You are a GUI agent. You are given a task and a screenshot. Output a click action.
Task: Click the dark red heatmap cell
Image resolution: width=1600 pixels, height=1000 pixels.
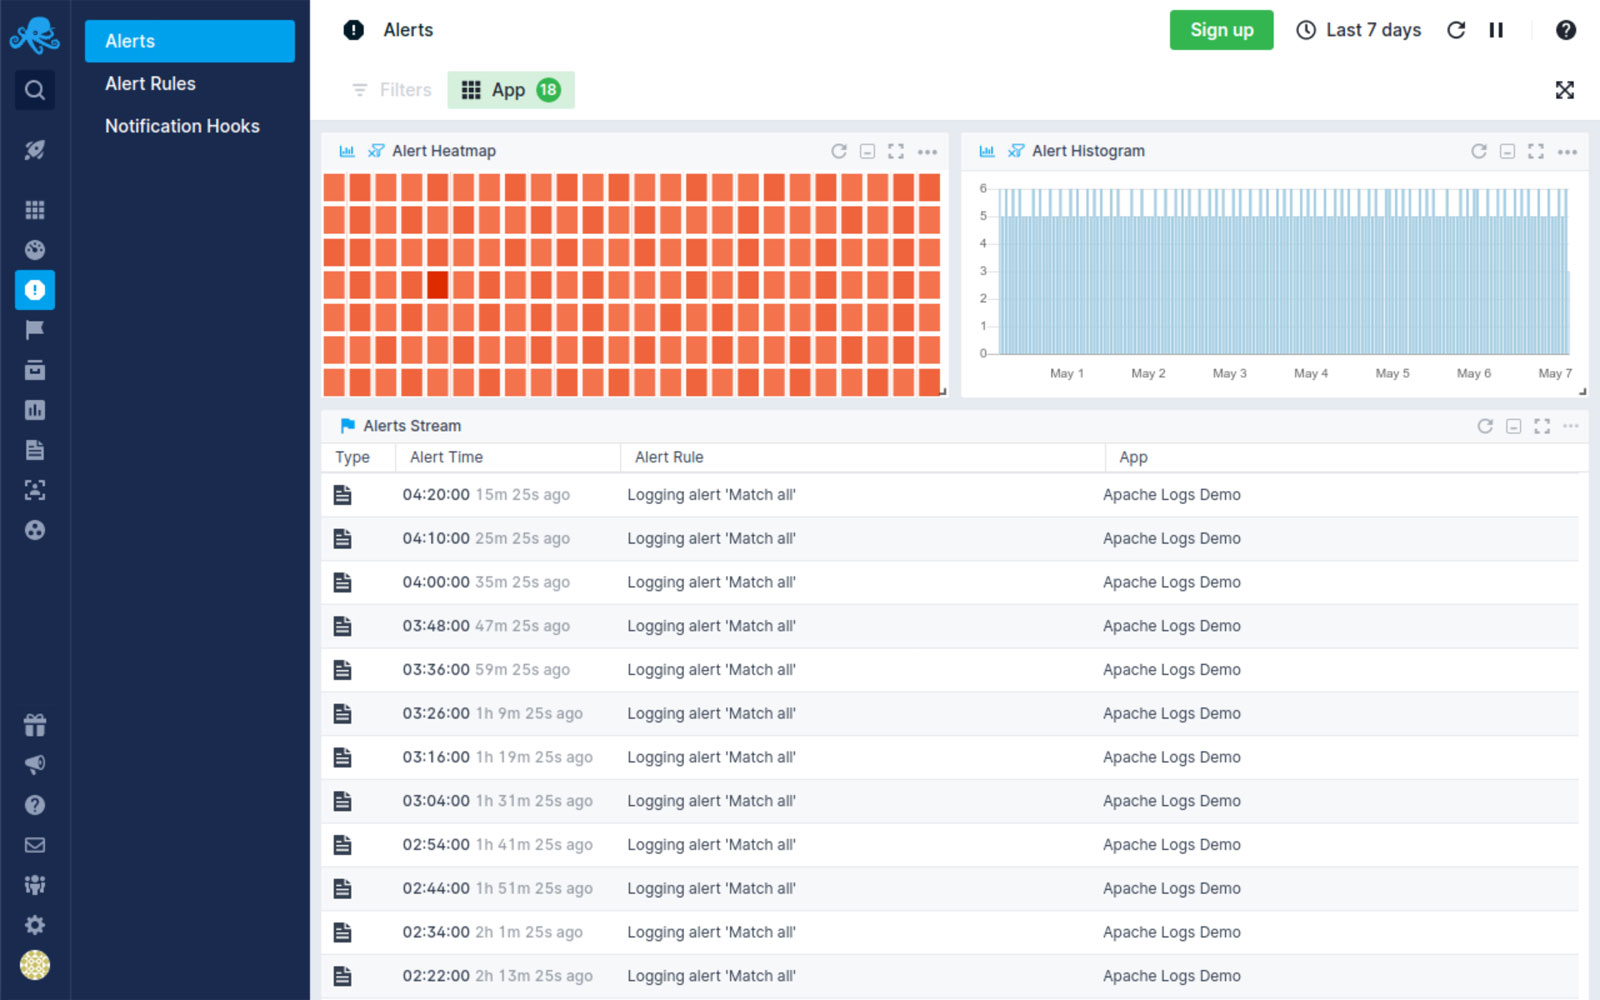tap(437, 285)
